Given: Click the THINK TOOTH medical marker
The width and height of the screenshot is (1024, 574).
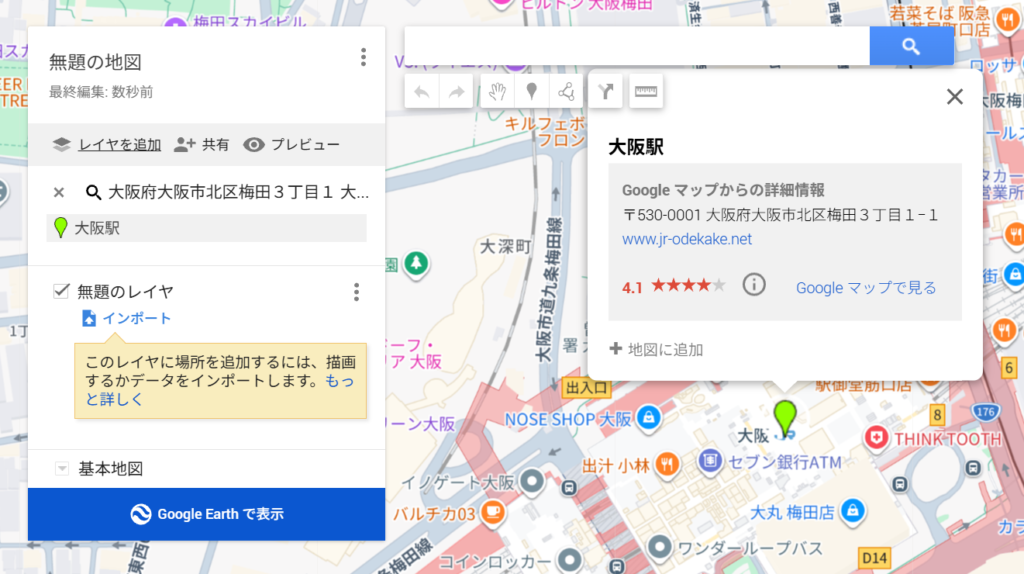Looking at the screenshot, I should [876, 437].
